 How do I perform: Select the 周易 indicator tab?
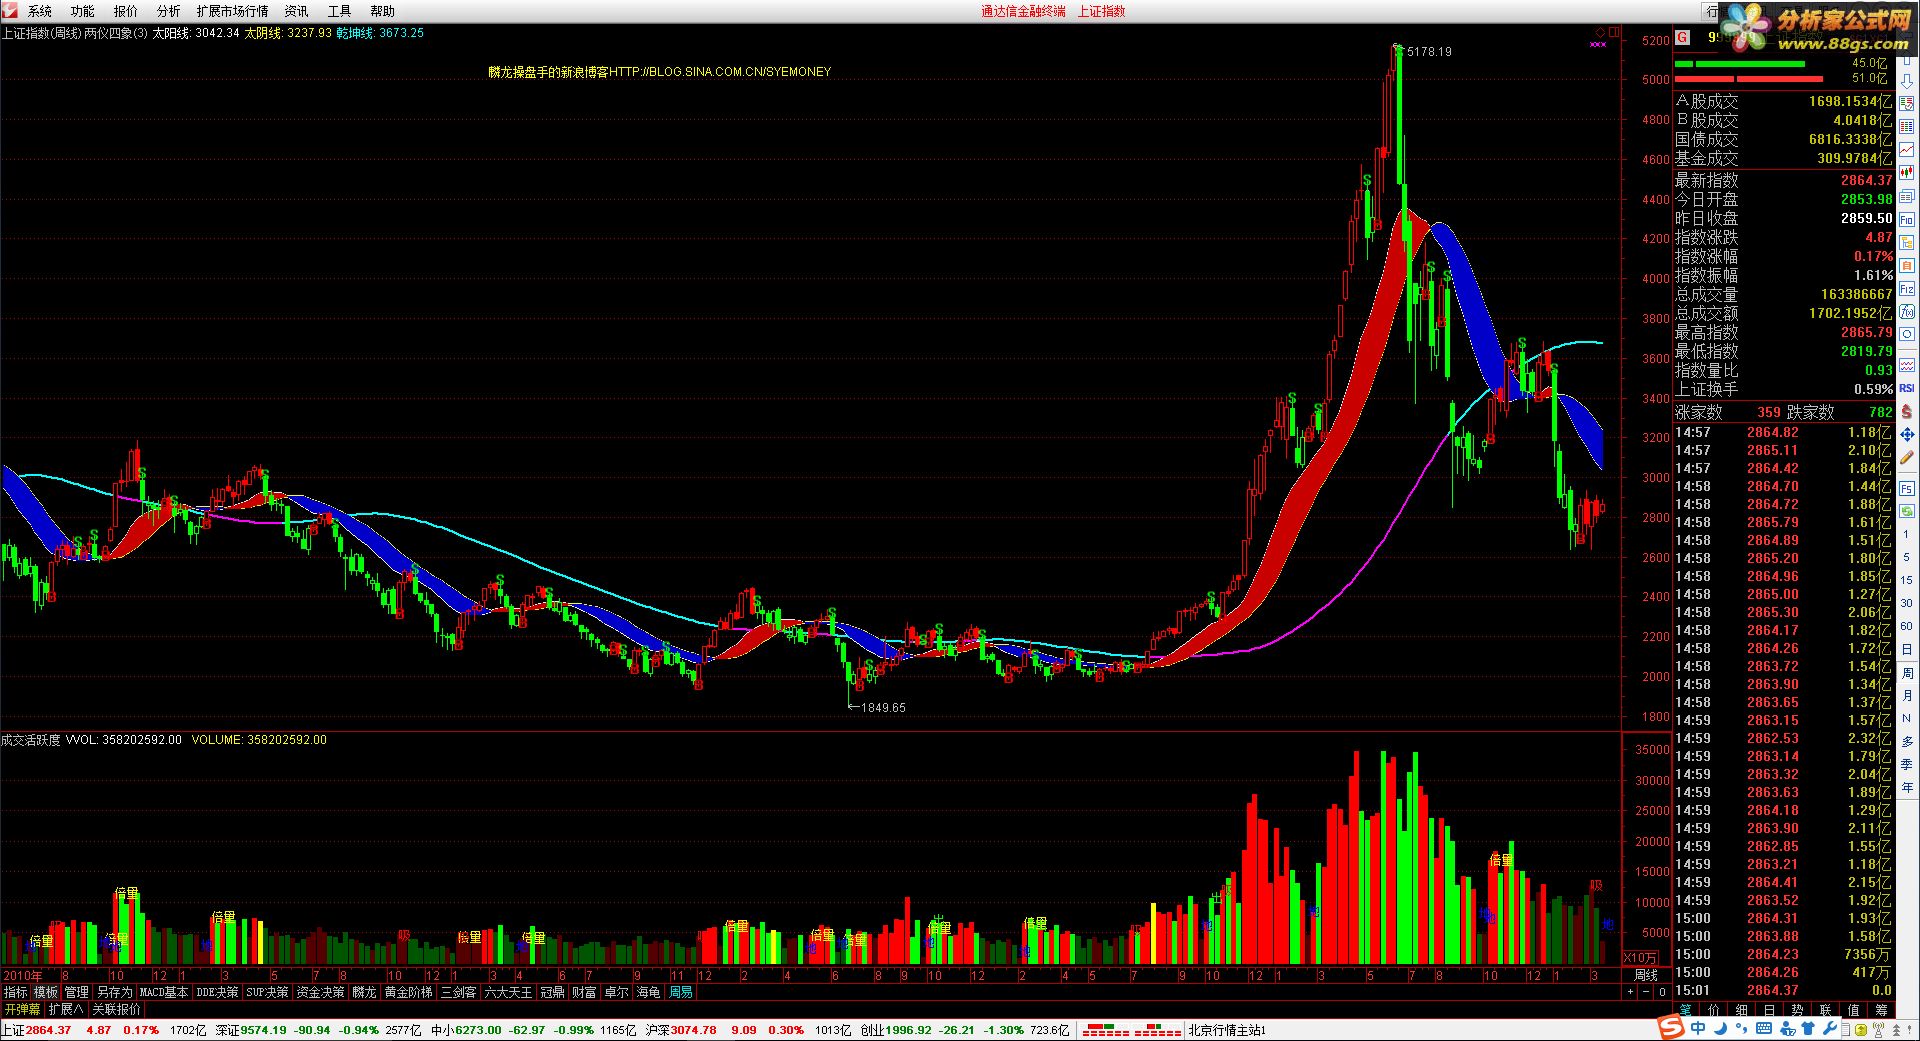tap(681, 992)
